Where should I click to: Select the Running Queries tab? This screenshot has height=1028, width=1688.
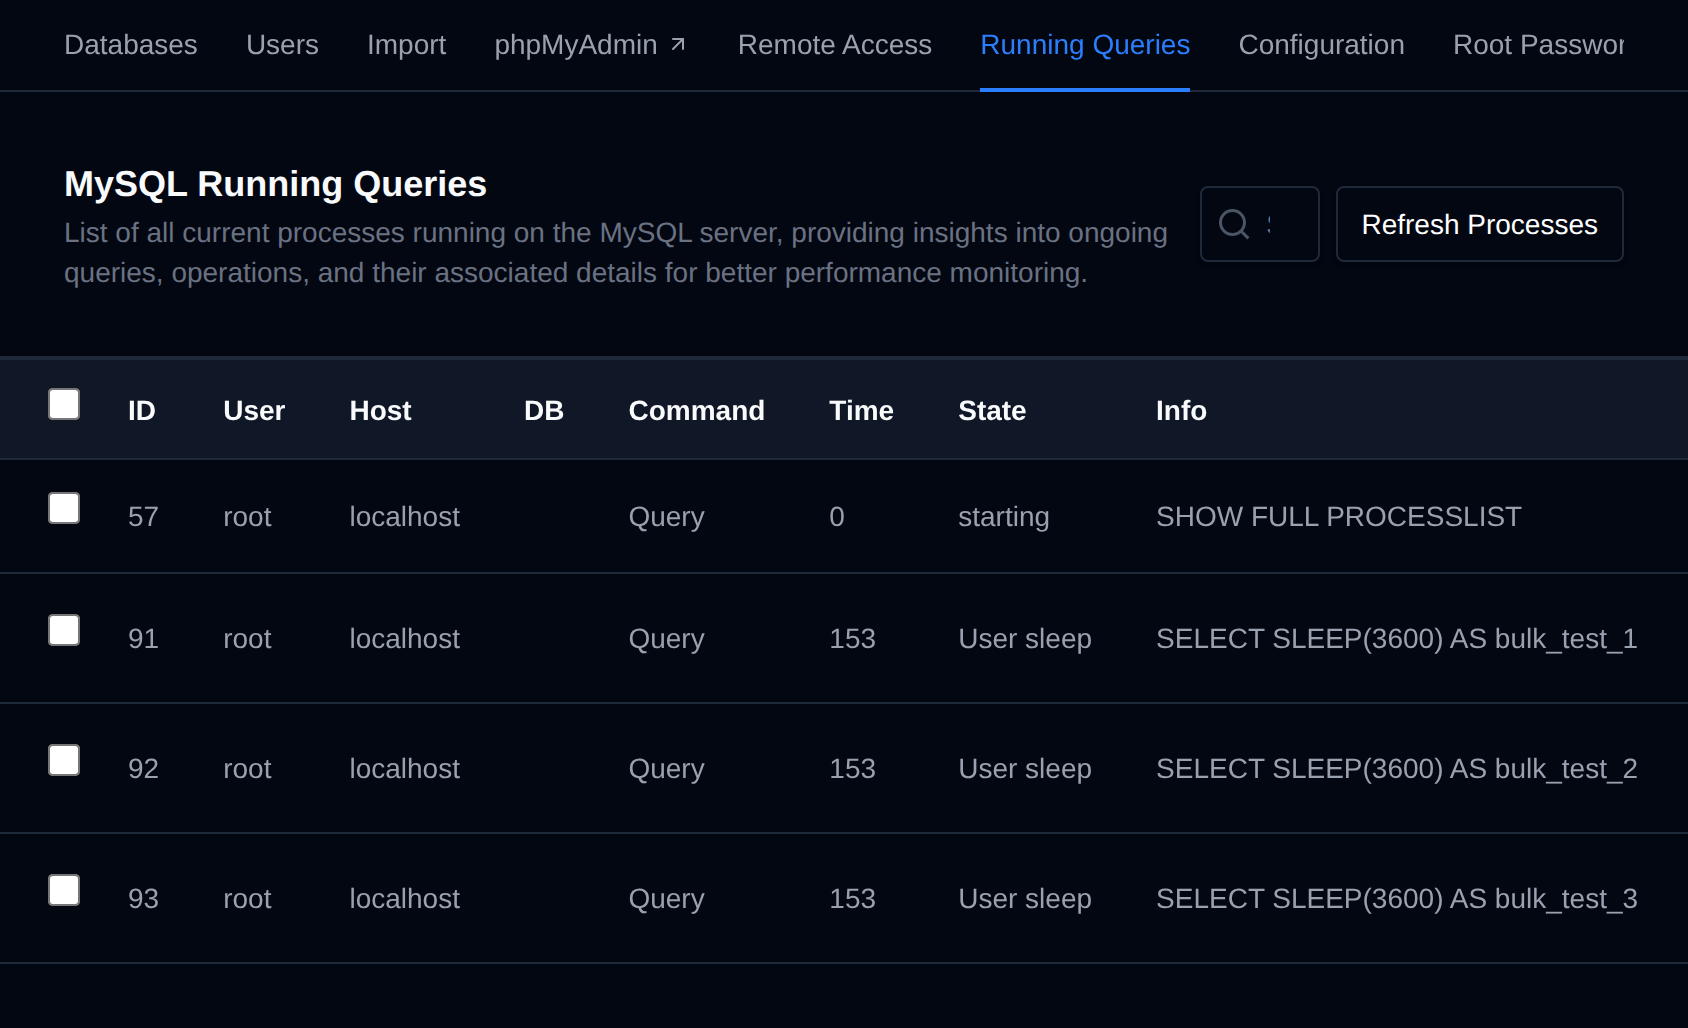pyautogui.click(x=1085, y=45)
